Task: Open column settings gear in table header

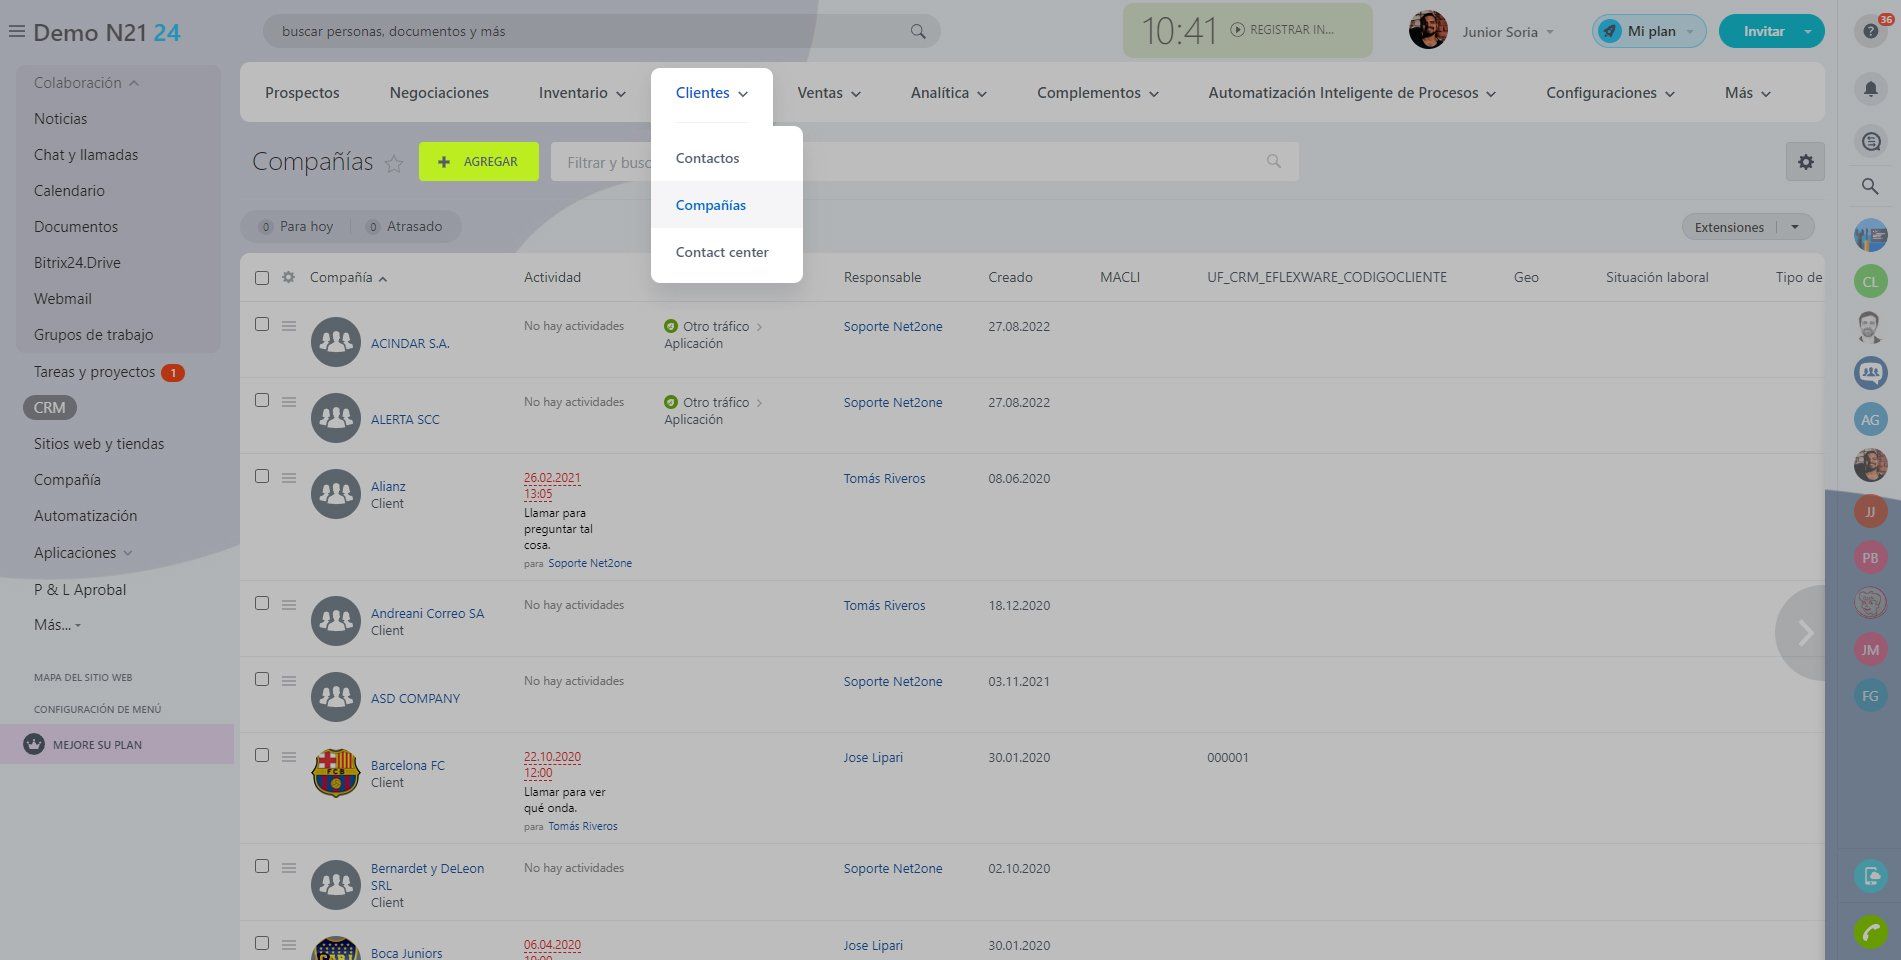Action: pos(288,277)
